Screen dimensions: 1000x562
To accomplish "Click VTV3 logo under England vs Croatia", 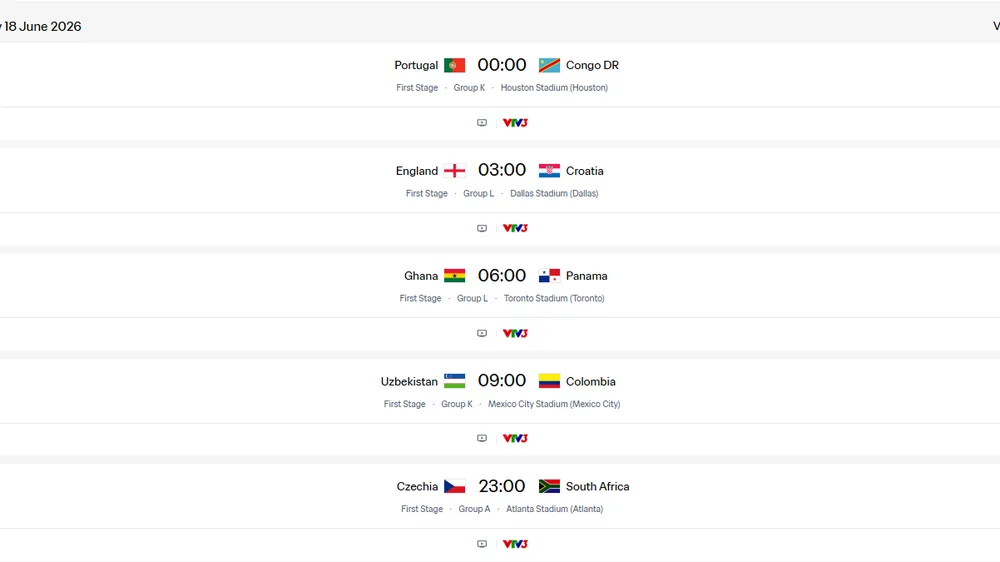I will (515, 228).
